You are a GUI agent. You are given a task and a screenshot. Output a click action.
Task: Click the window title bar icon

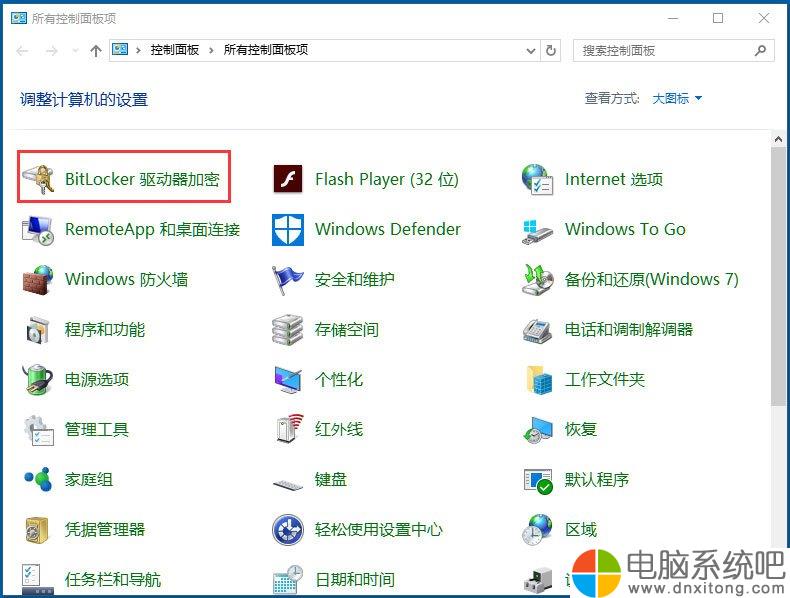tap(19, 19)
